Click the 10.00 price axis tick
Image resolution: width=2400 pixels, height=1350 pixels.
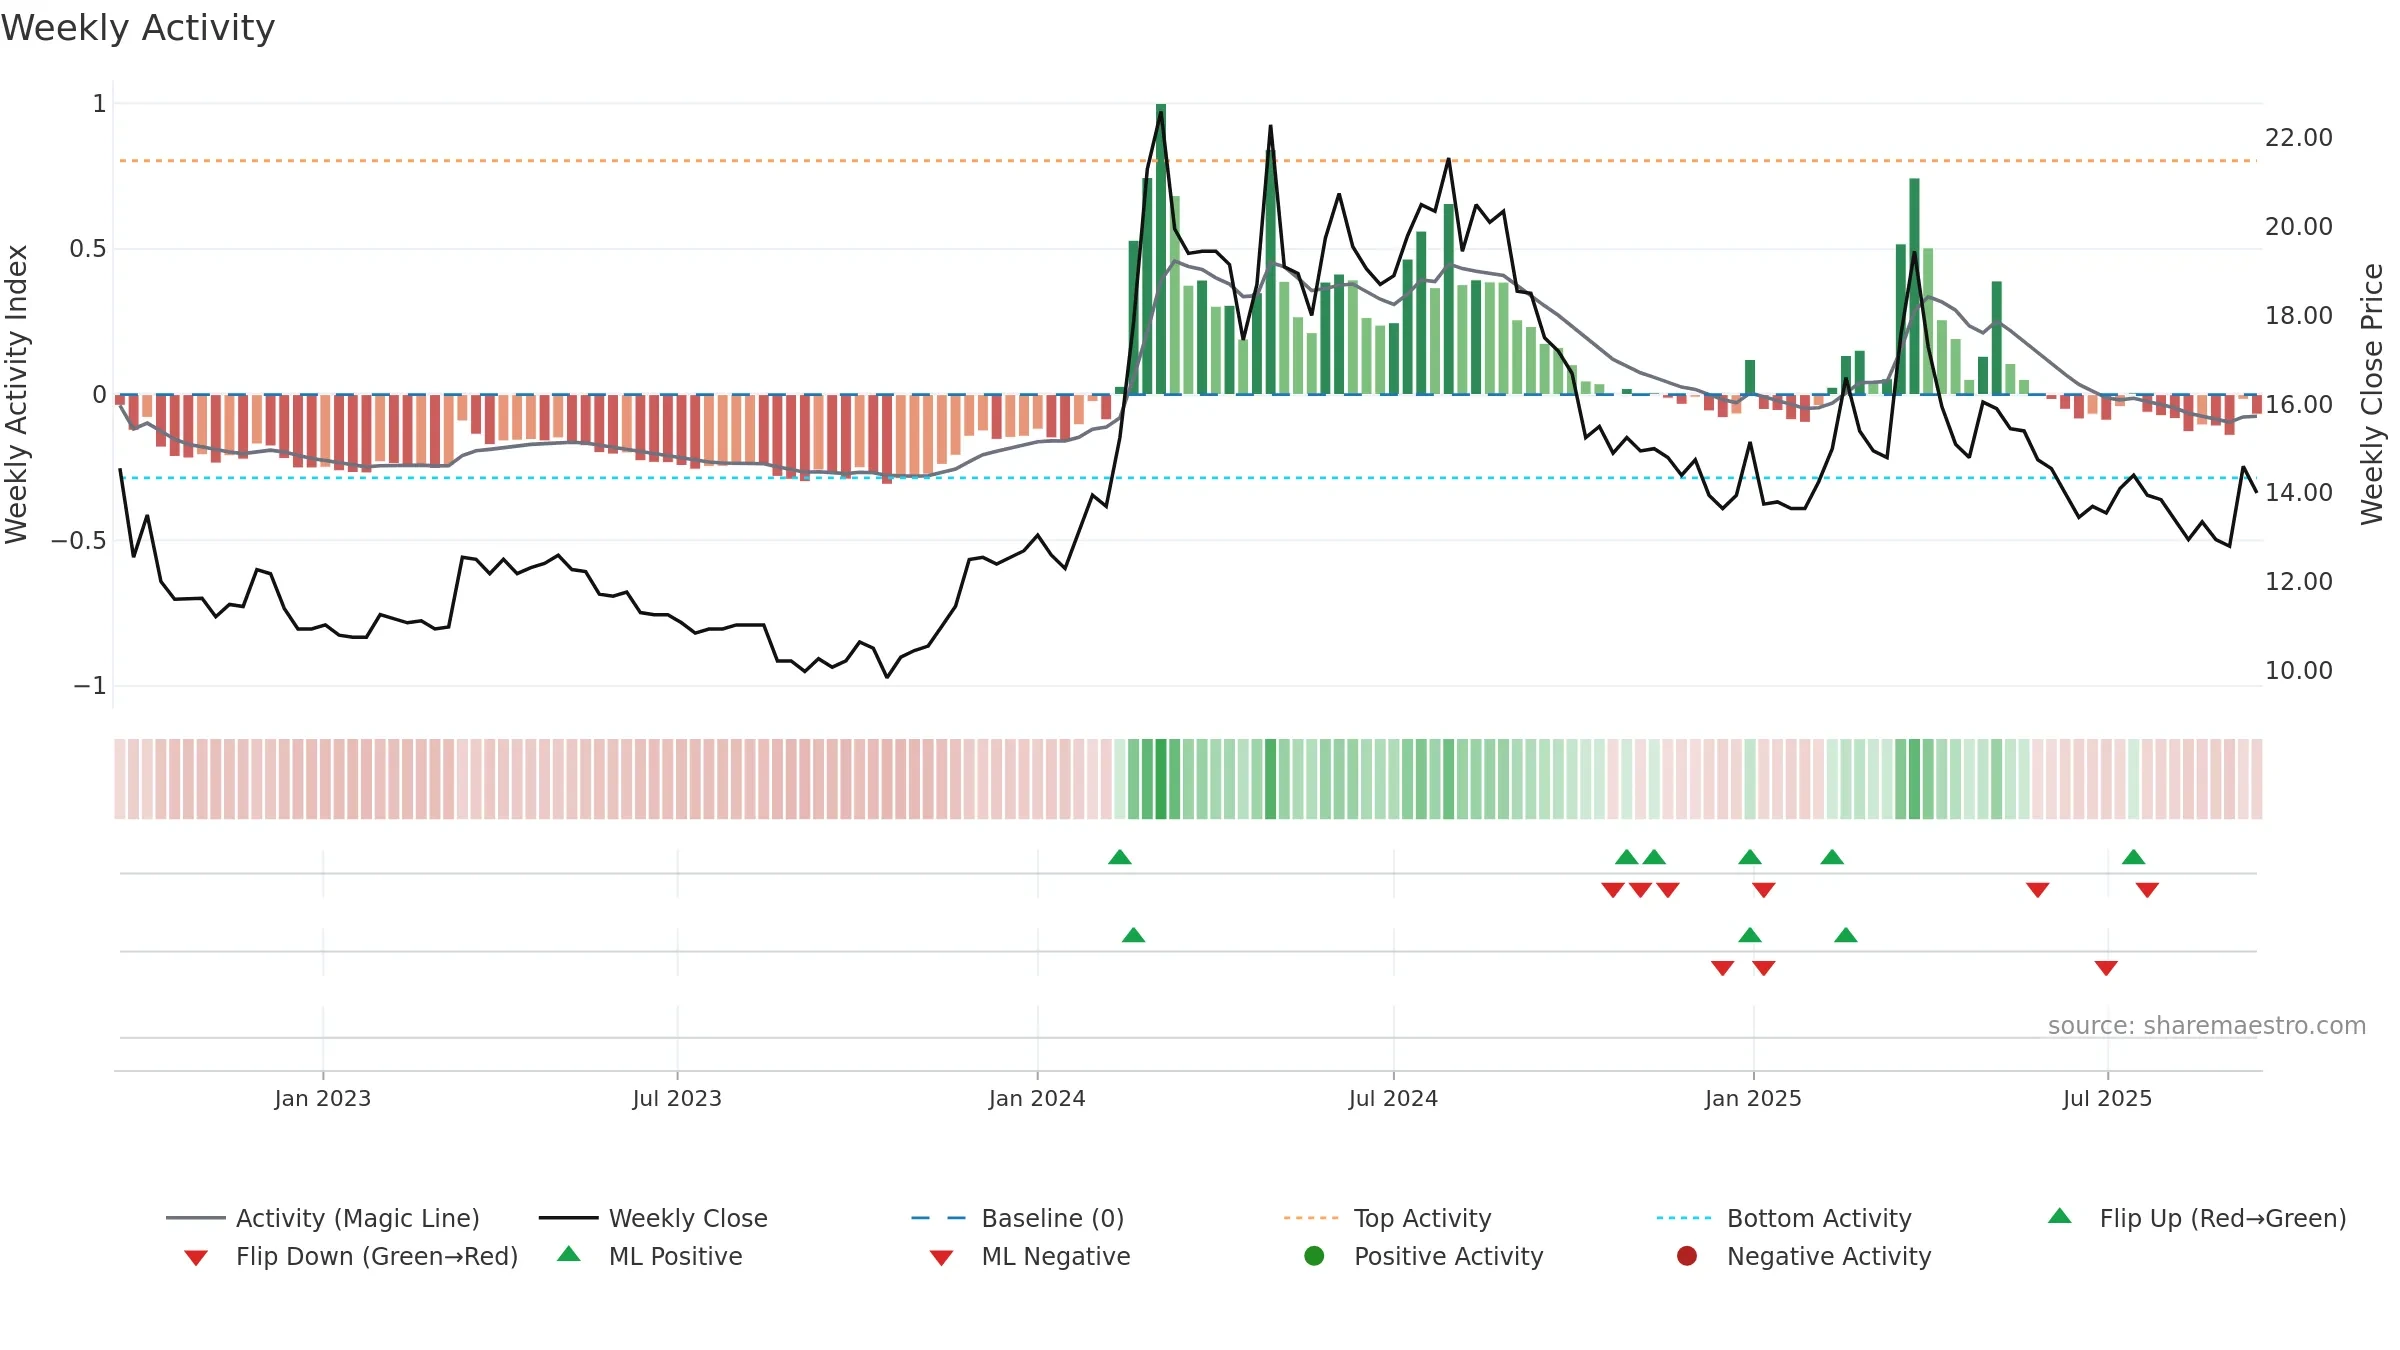tap(2299, 670)
